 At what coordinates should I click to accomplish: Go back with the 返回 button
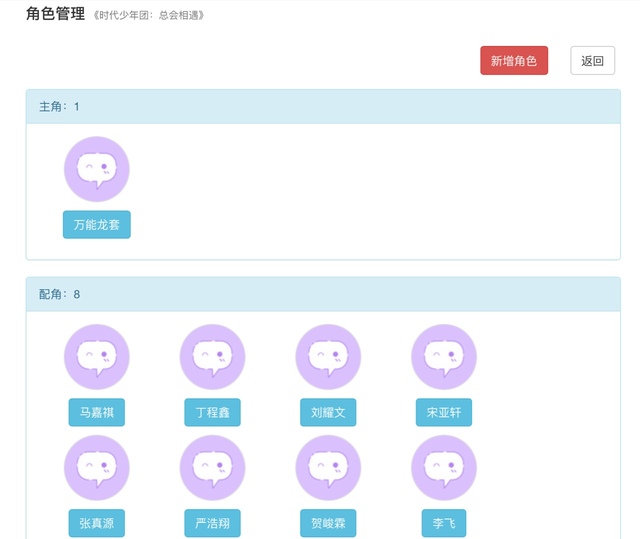592,60
